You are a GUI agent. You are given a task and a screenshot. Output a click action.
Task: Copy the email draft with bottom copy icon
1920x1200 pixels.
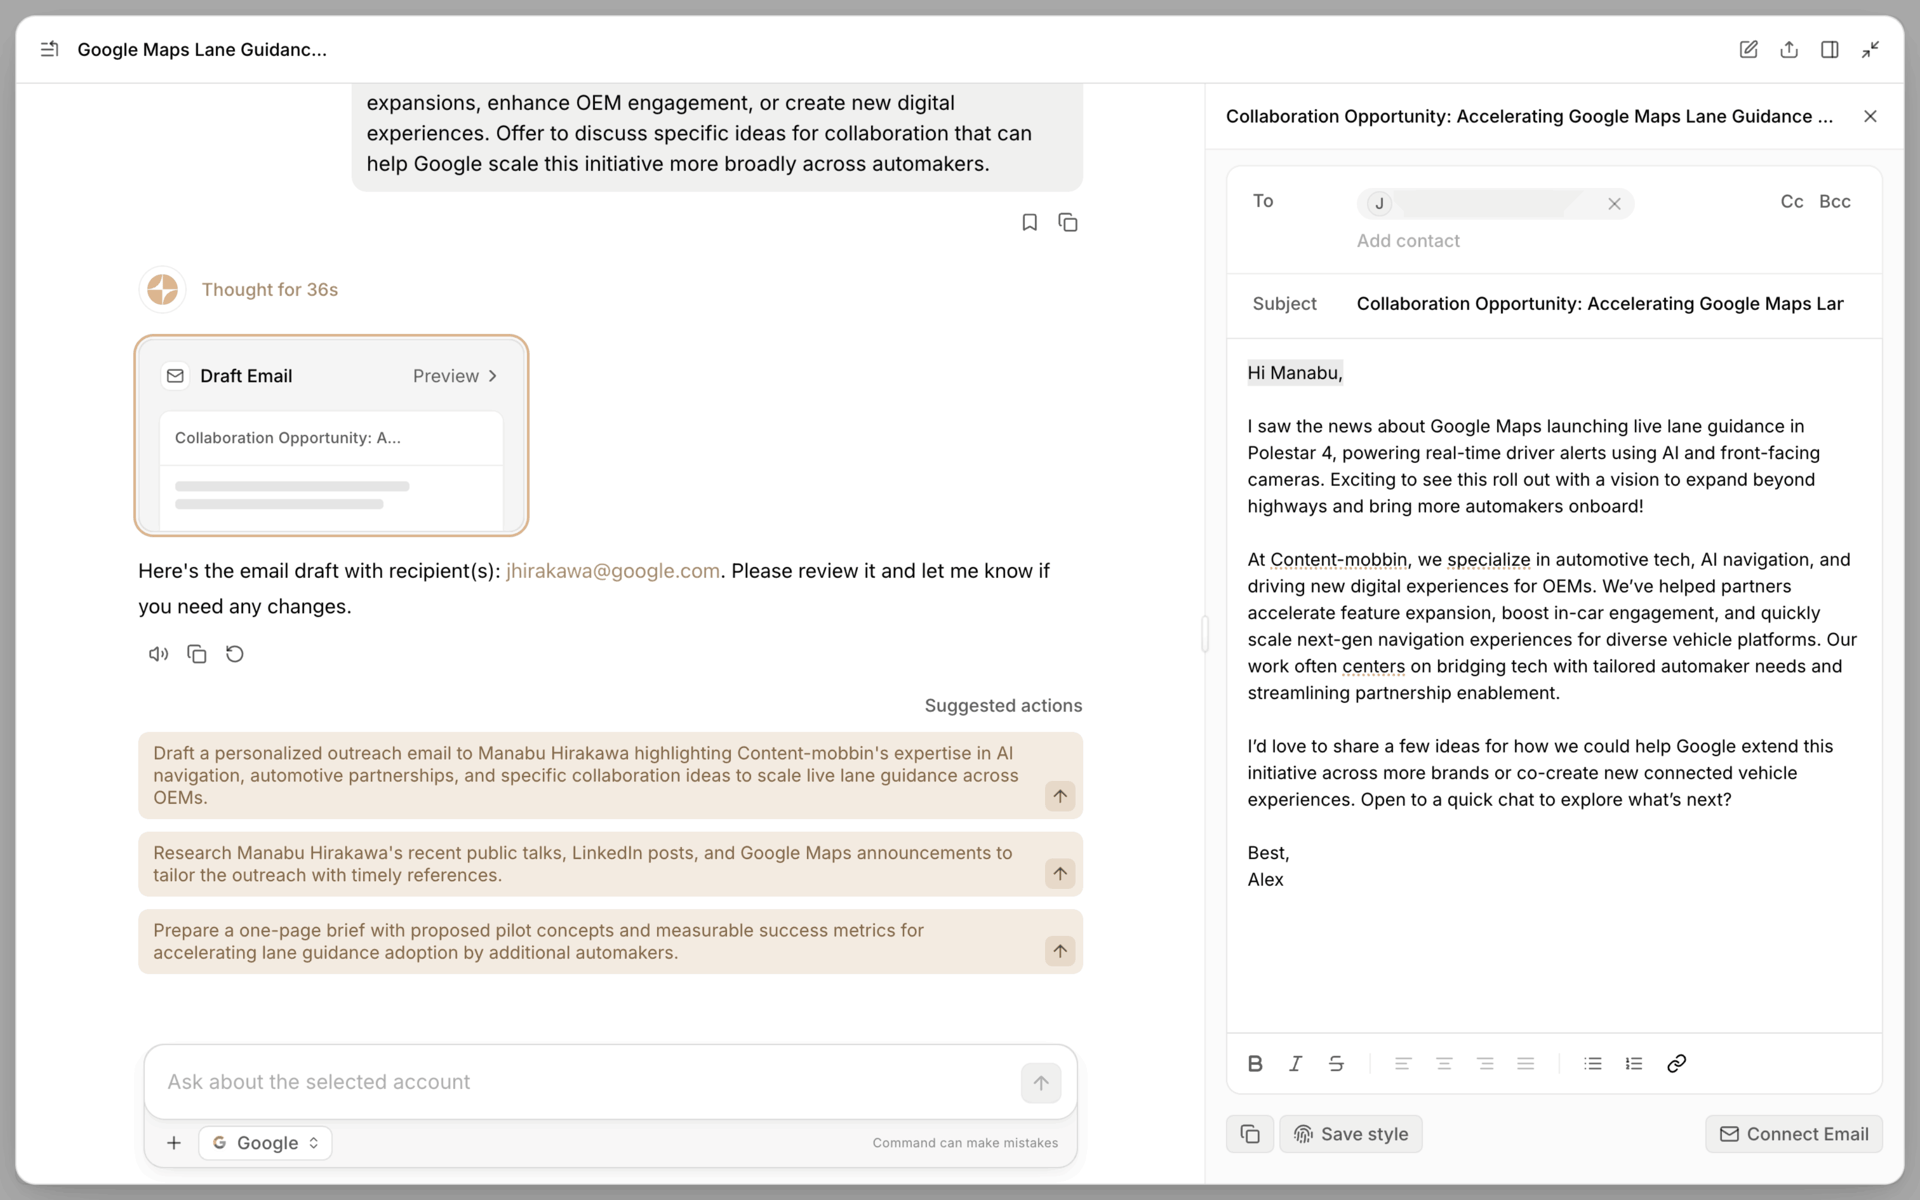(1250, 1134)
